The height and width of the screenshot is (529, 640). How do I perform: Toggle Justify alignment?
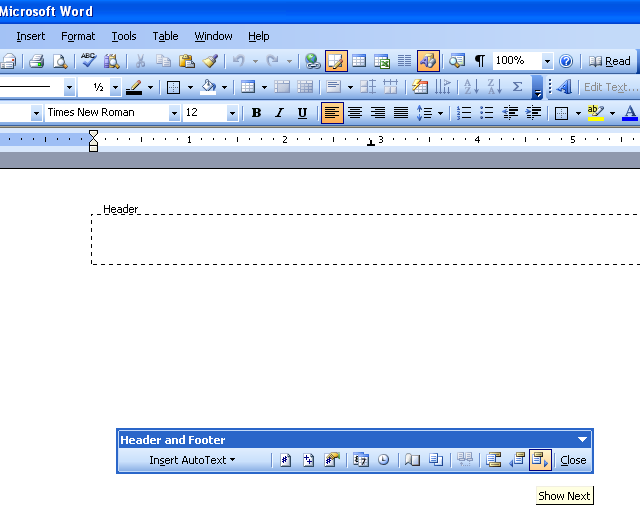pos(401,113)
